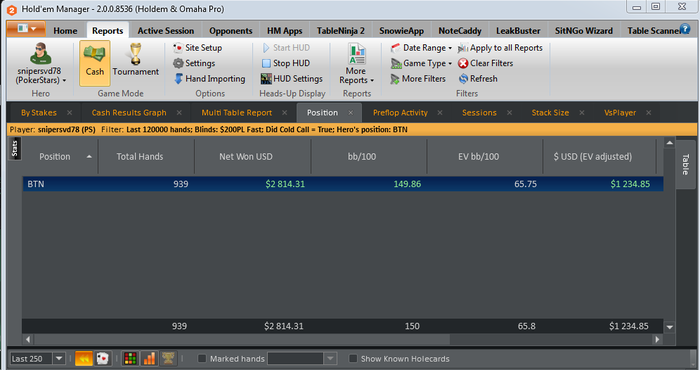Image resolution: width=700 pixels, height=370 pixels.
Task: Click Start HUD
Action: (x=286, y=48)
